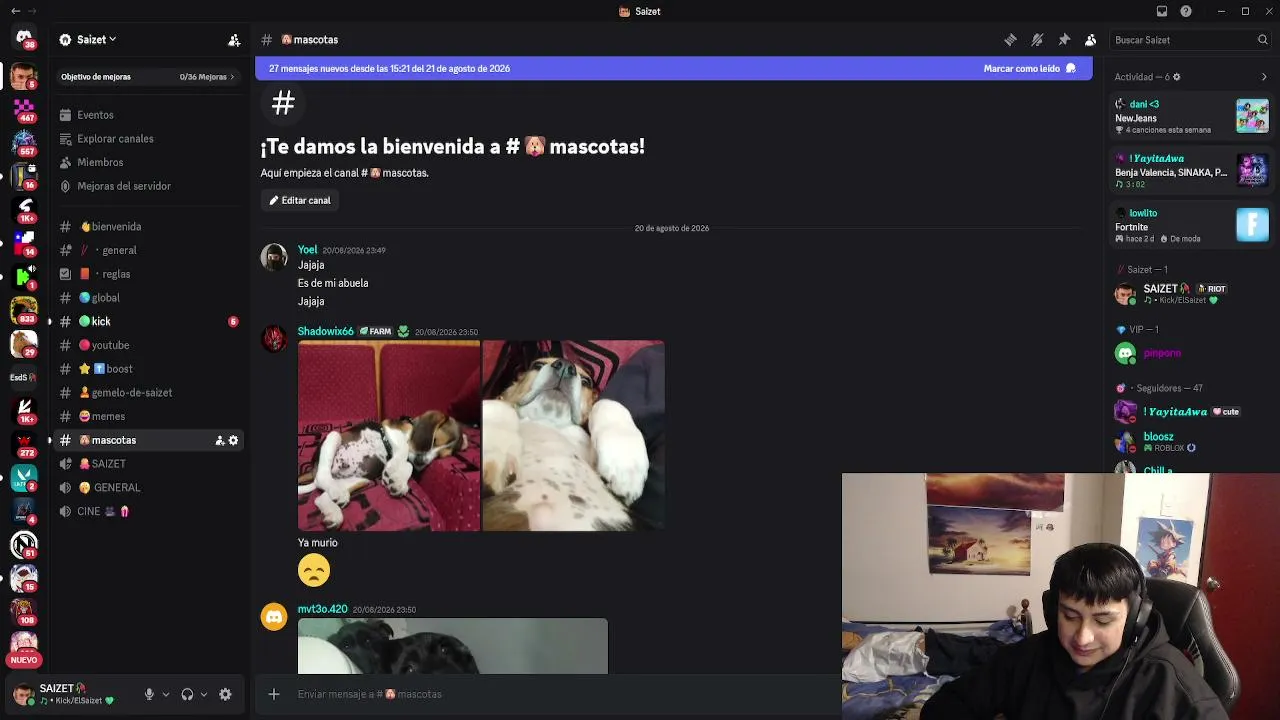The image size is (1280, 720).
Task: Open lowlito Fortnite activity card
Action: 1191,225
